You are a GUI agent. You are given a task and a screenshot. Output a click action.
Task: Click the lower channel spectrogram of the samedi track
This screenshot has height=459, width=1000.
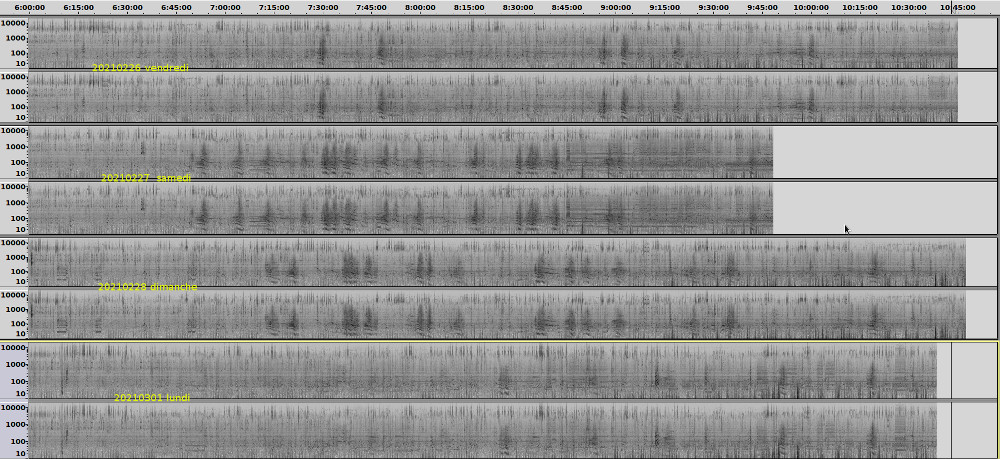[400, 208]
